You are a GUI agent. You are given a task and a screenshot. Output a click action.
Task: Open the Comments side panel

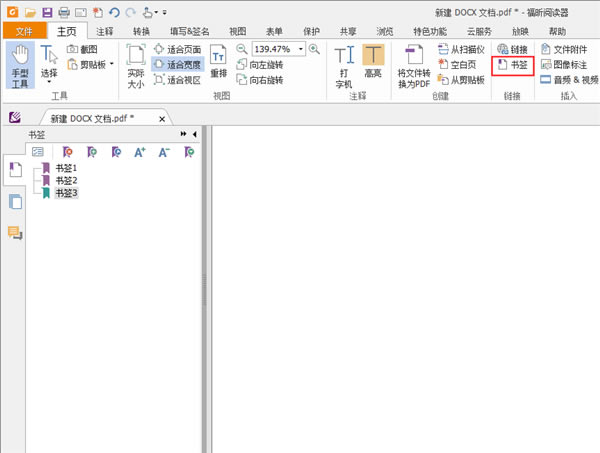click(x=15, y=232)
